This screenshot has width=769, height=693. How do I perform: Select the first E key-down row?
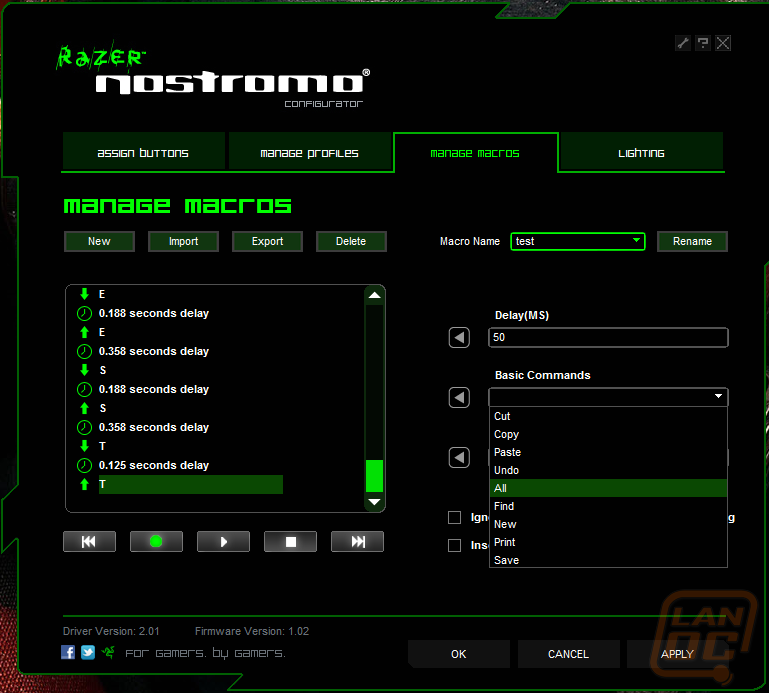[x=180, y=294]
